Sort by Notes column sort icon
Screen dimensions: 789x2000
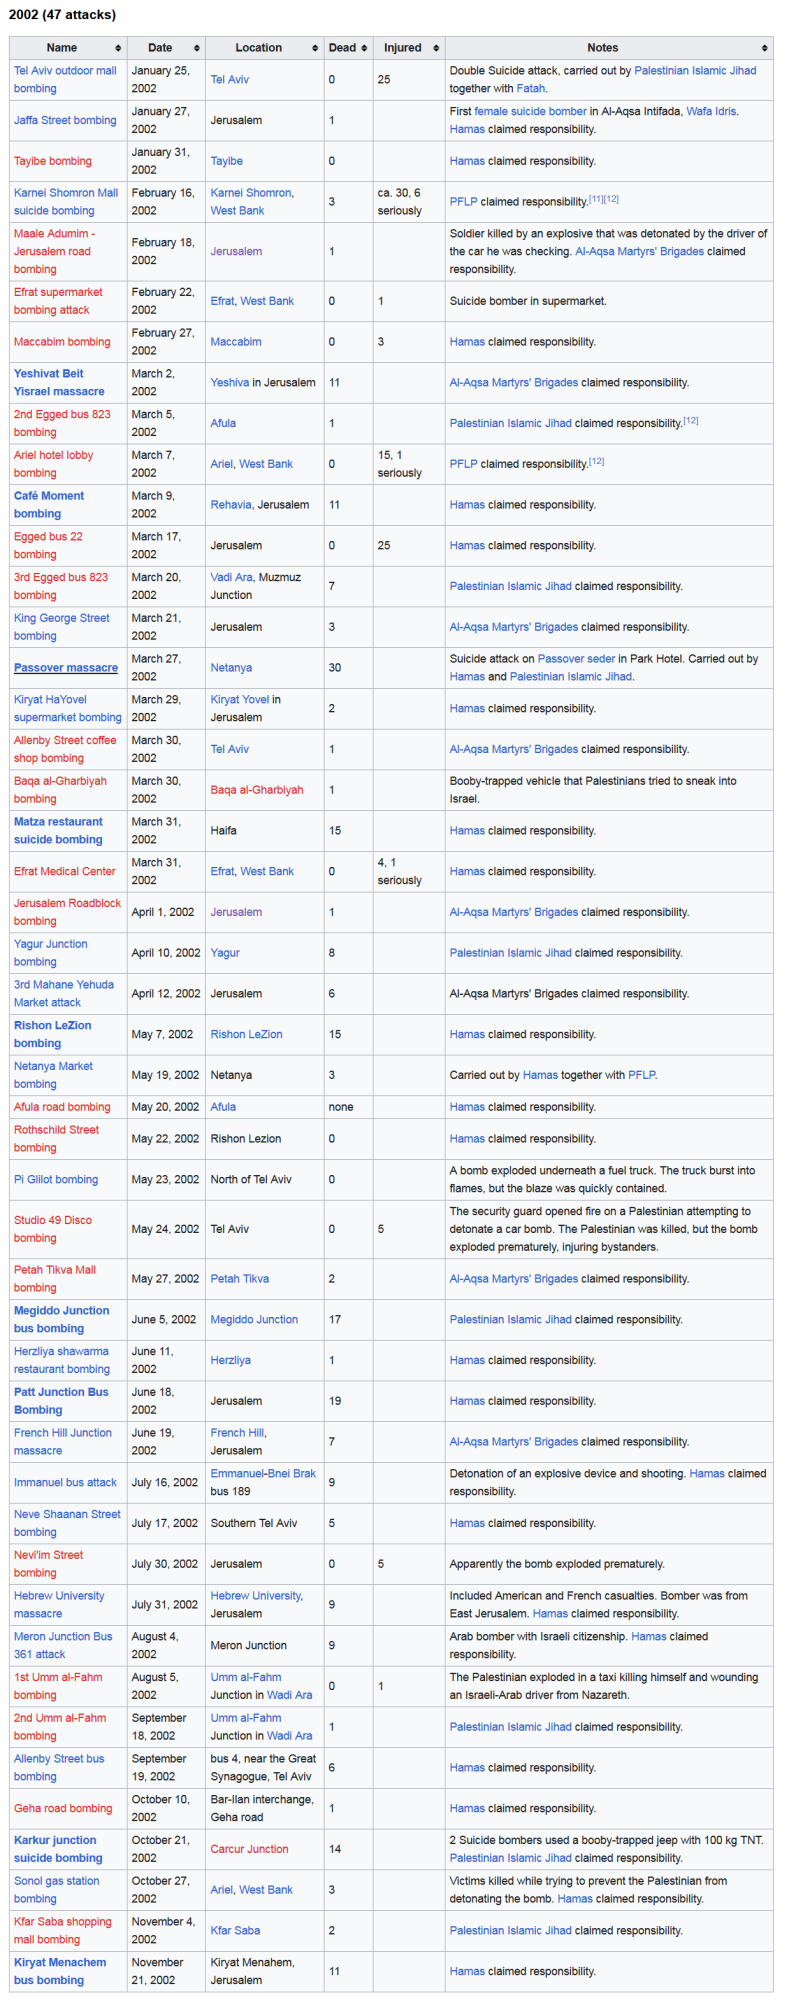(764, 48)
